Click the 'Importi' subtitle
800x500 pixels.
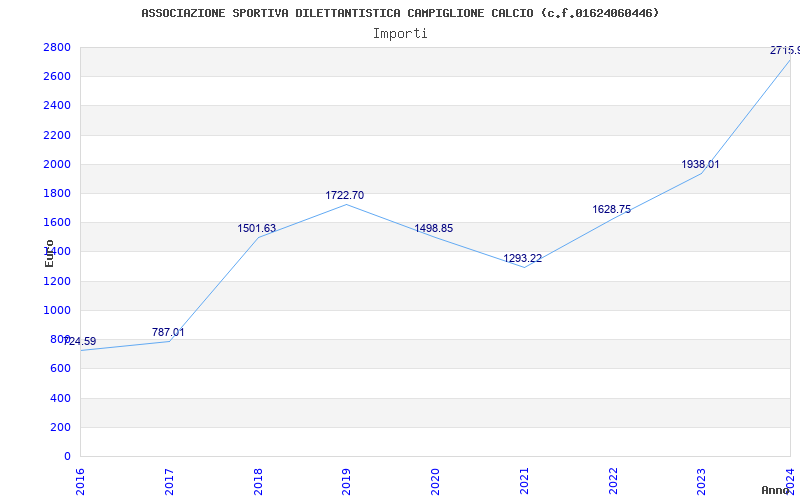[400, 34]
